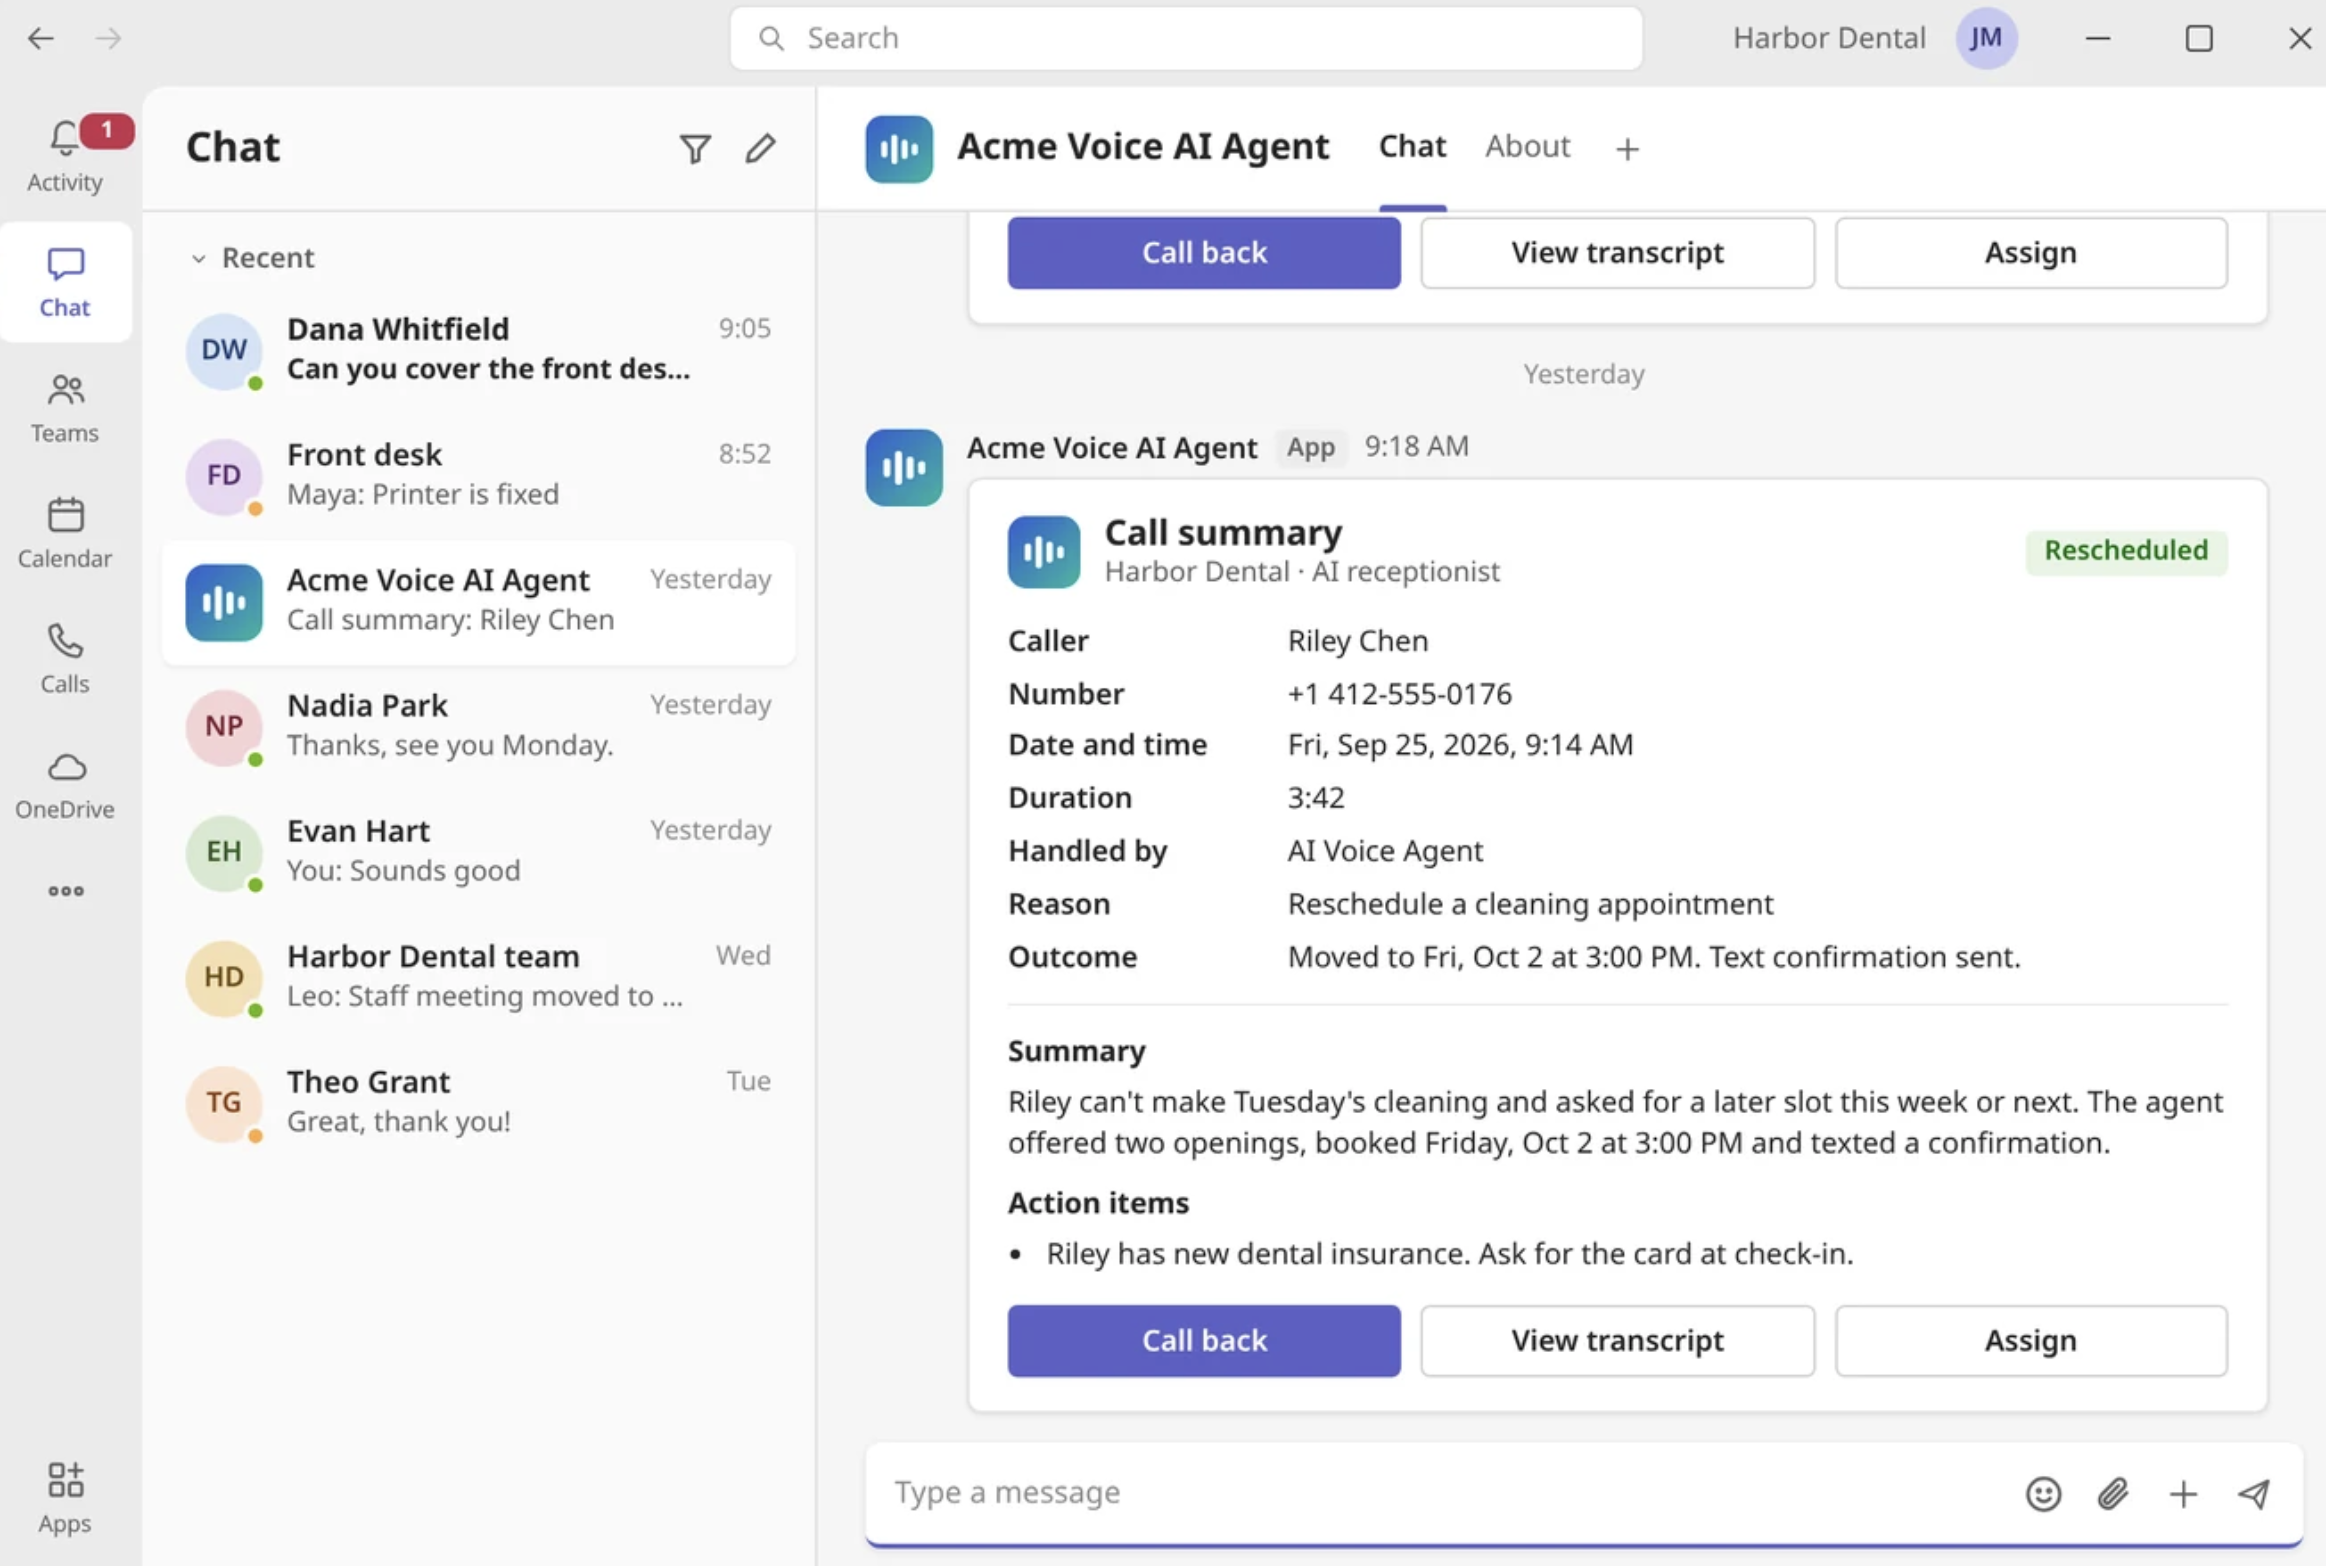Start a new chat with compose icon
Image resolution: width=2326 pixels, height=1566 pixels.
(x=761, y=149)
